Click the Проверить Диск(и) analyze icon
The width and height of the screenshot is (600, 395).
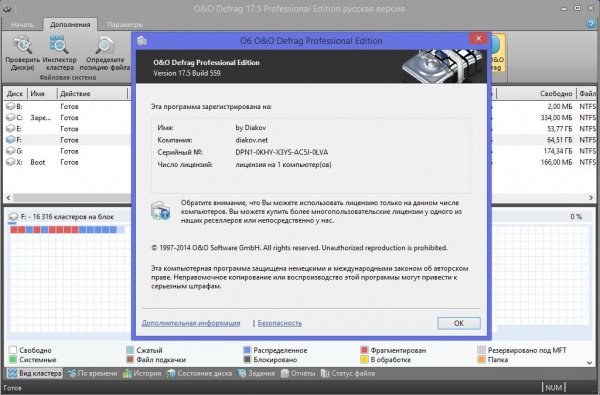tap(23, 45)
